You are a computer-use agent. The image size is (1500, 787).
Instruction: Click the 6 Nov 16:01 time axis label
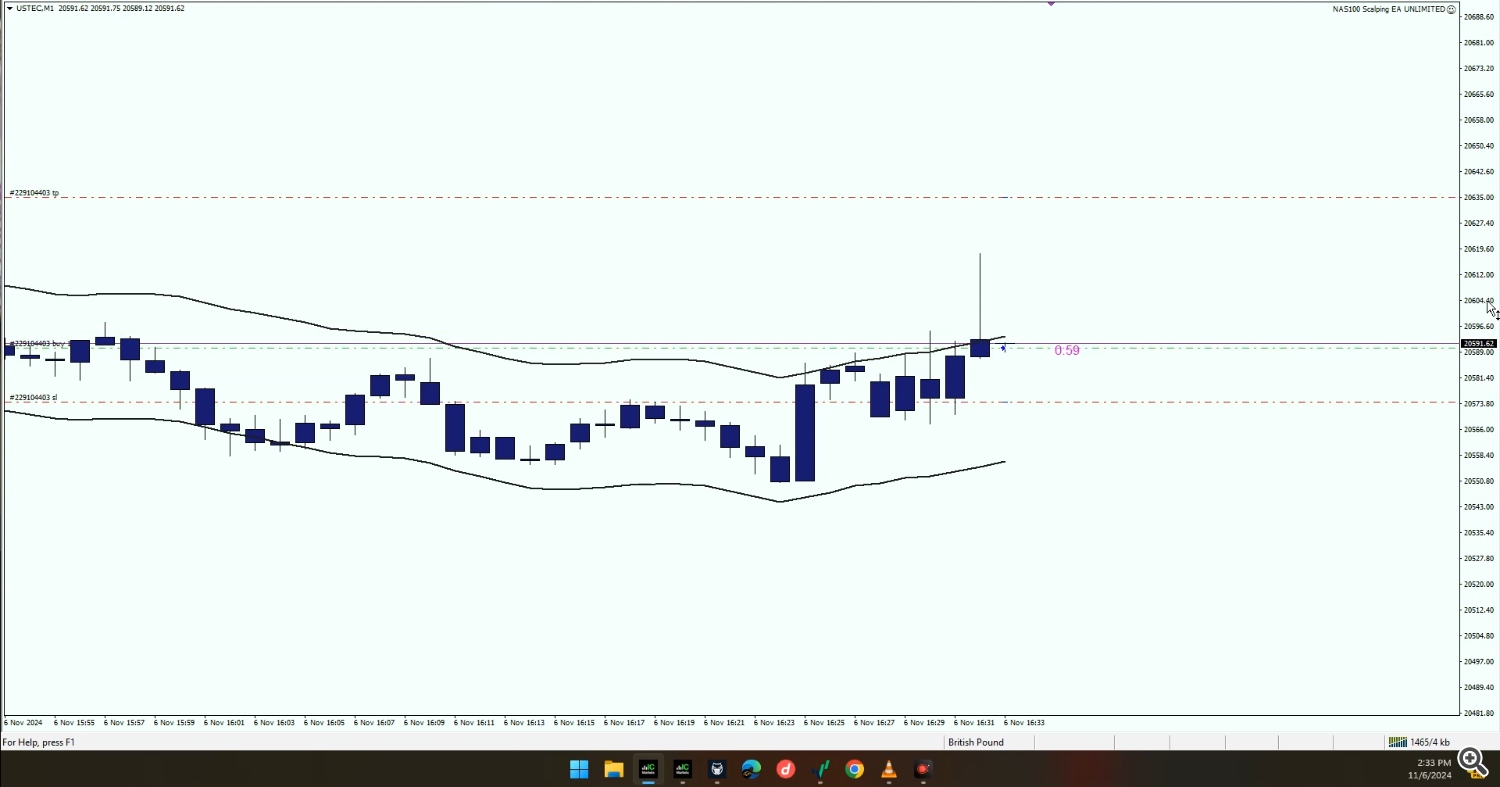click(224, 722)
